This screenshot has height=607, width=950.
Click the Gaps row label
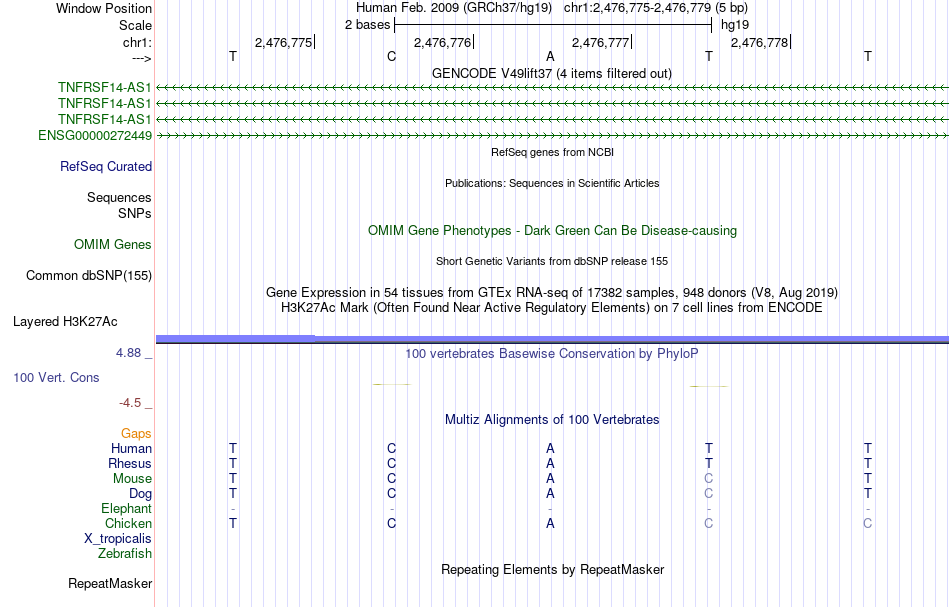[x=136, y=433]
